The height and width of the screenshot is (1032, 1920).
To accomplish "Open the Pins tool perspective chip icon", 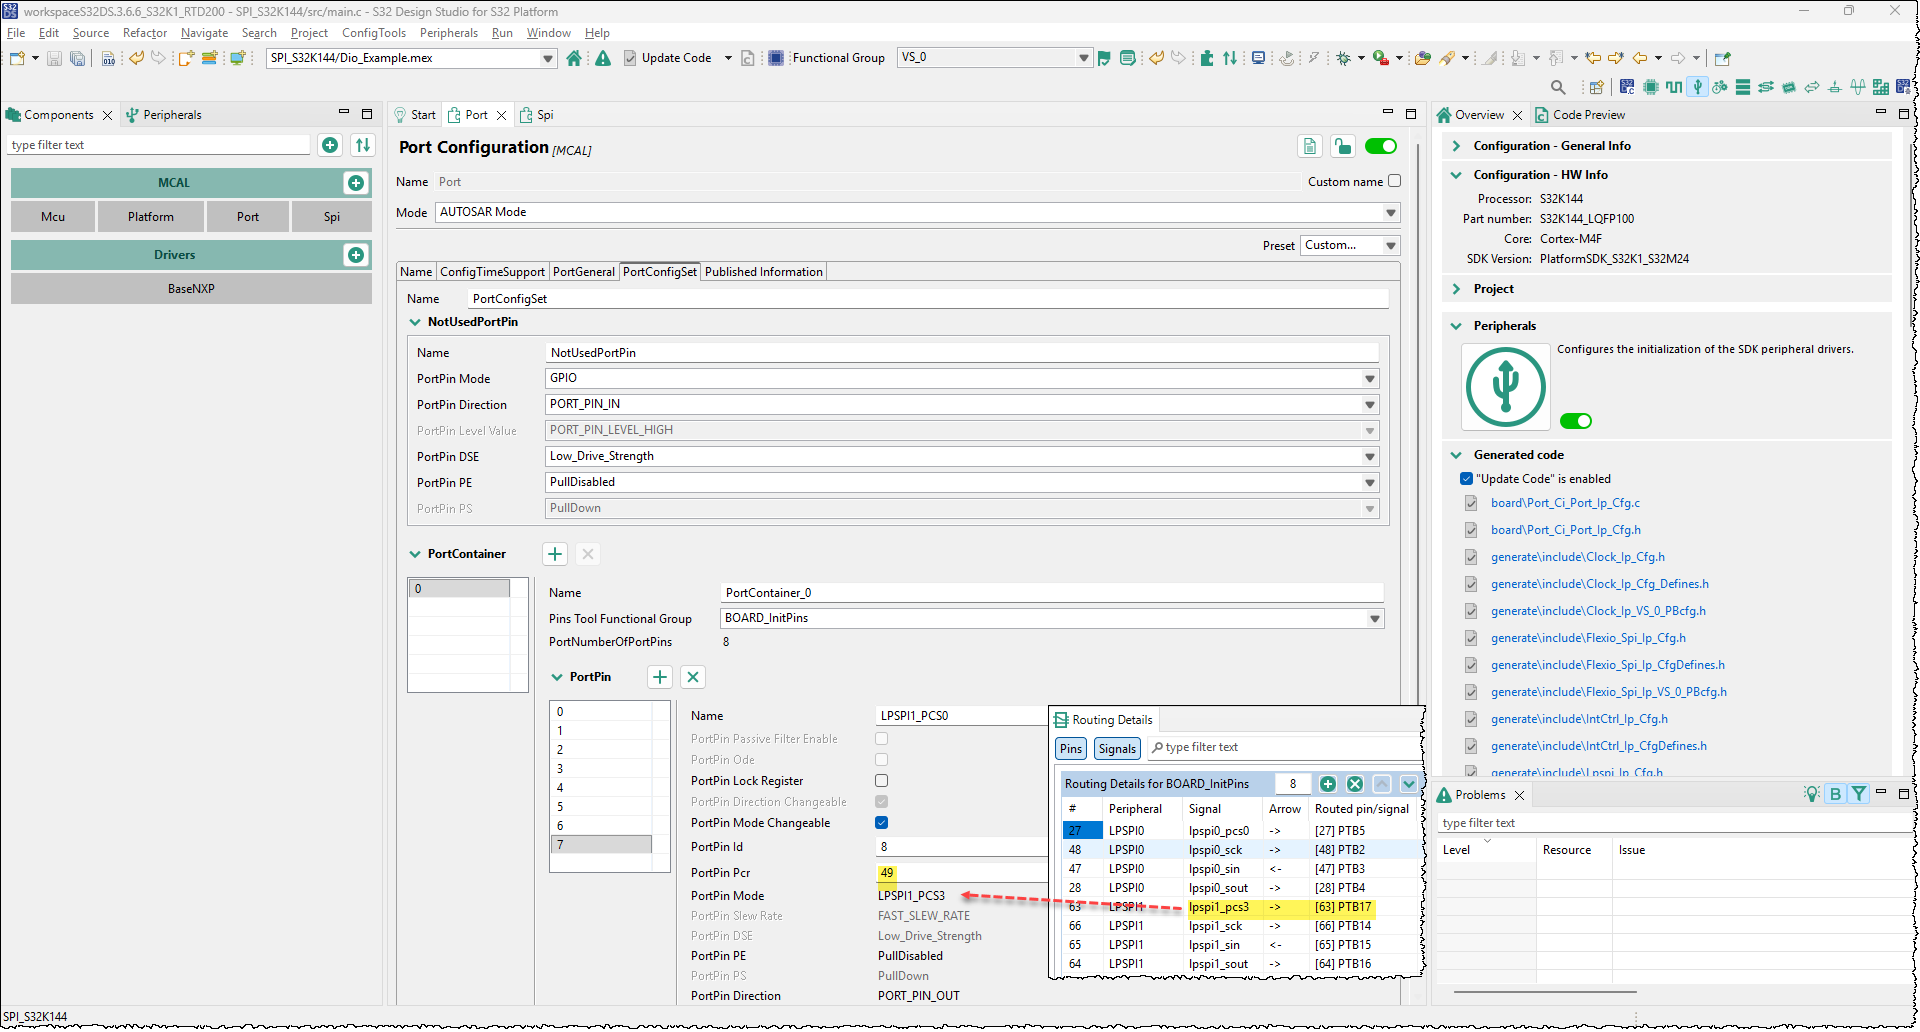I will pos(1651,87).
